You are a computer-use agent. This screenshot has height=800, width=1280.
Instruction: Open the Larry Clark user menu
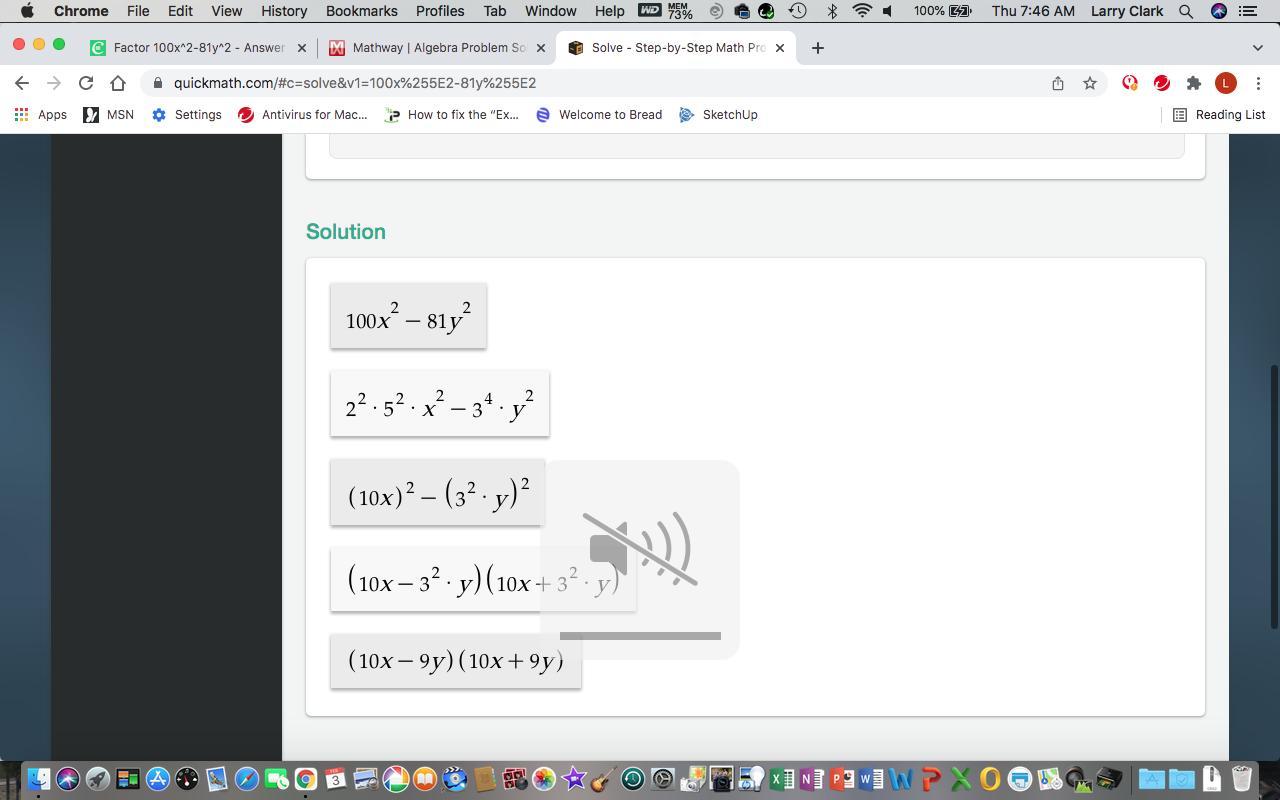1126,11
